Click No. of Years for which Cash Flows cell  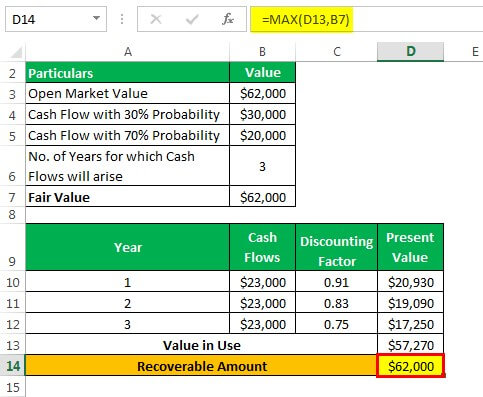128,166
